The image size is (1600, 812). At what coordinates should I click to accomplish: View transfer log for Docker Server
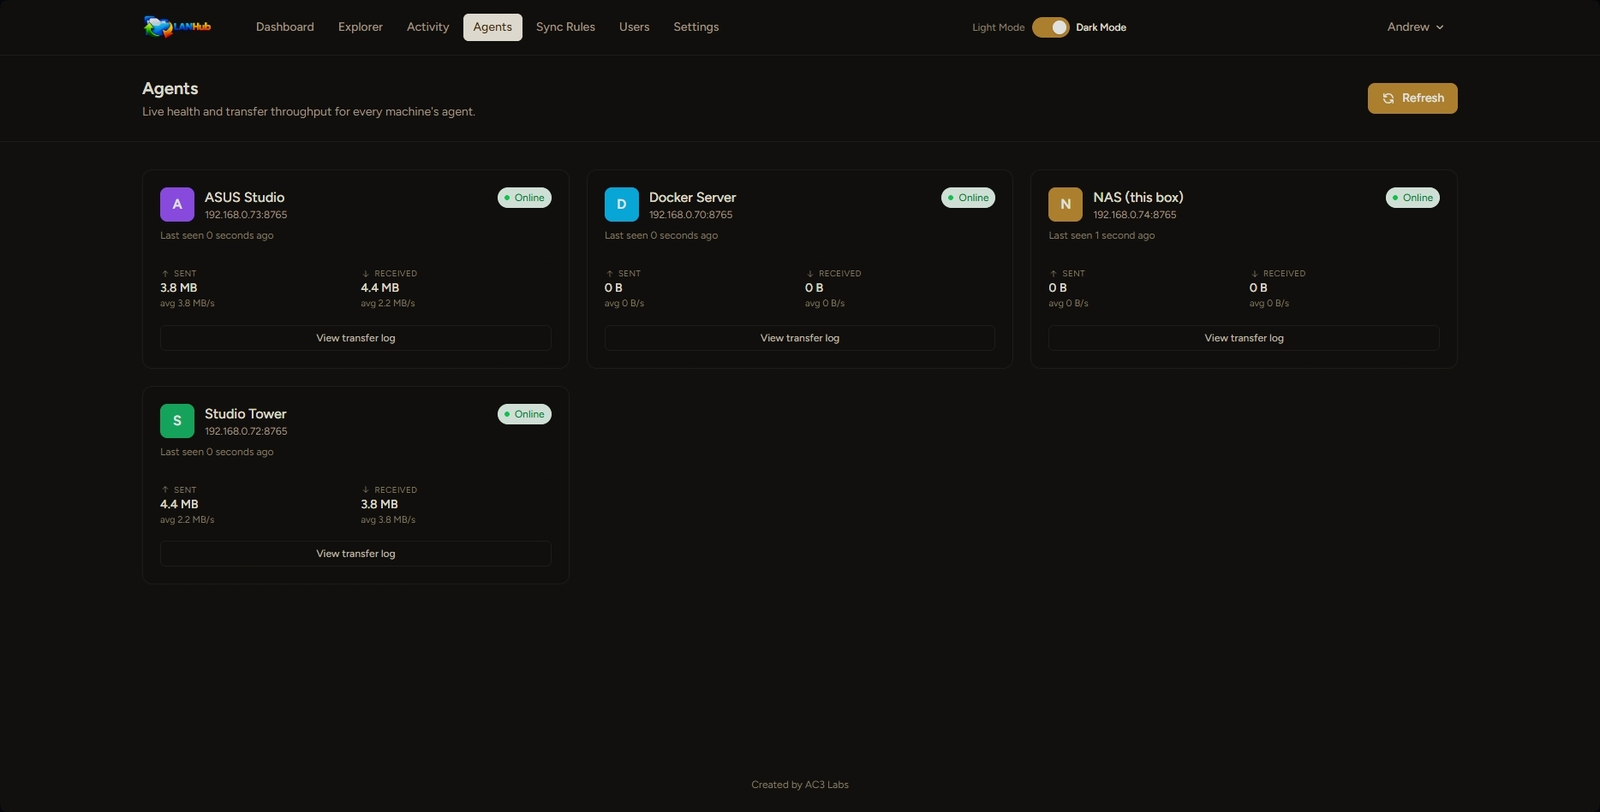click(799, 338)
